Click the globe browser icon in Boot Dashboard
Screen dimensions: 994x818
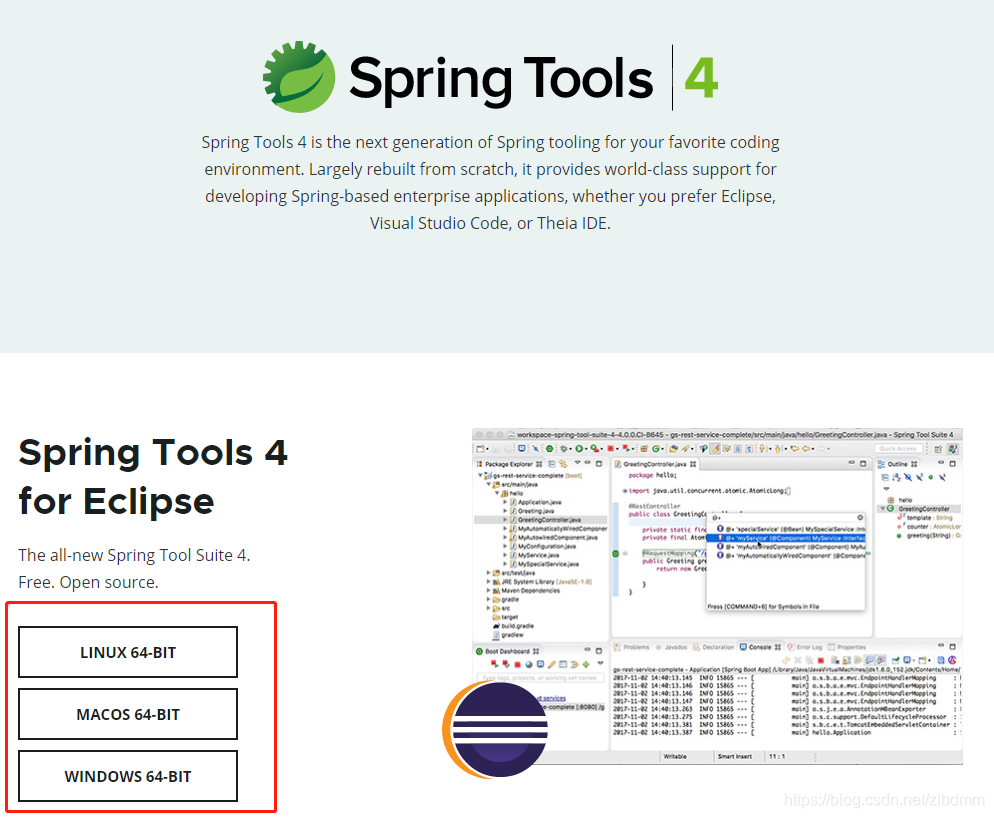(x=529, y=665)
